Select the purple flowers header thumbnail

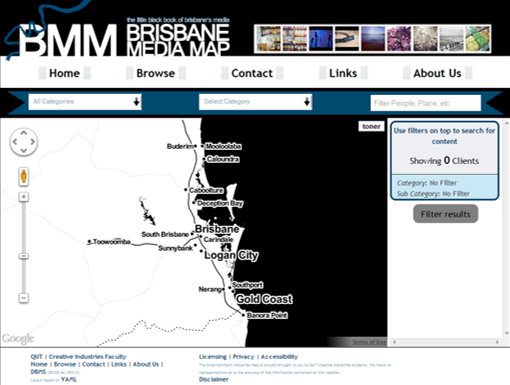coord(399,39)
